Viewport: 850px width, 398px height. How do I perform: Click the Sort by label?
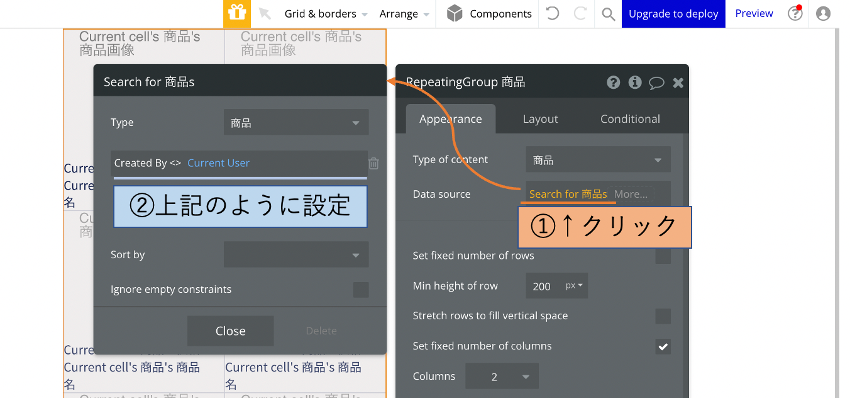[x=128, y=254]
